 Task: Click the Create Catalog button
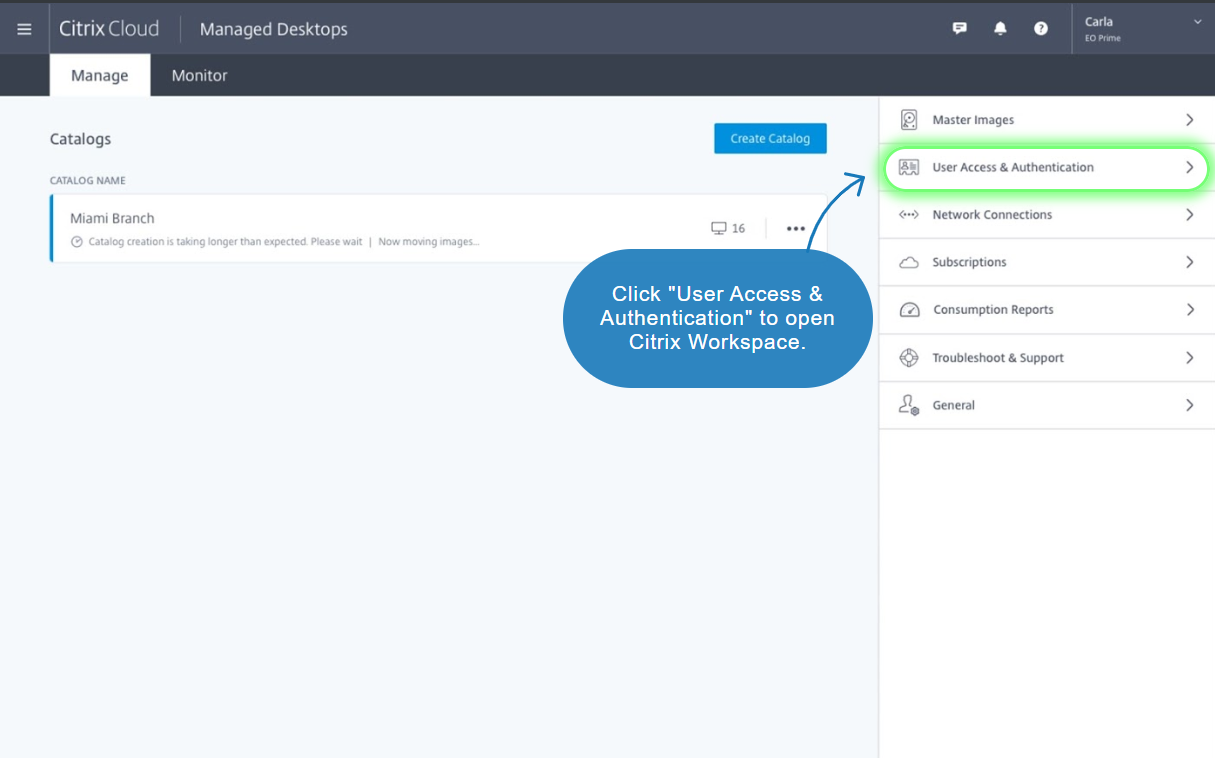pyautogui.click(x=770, y=138)
